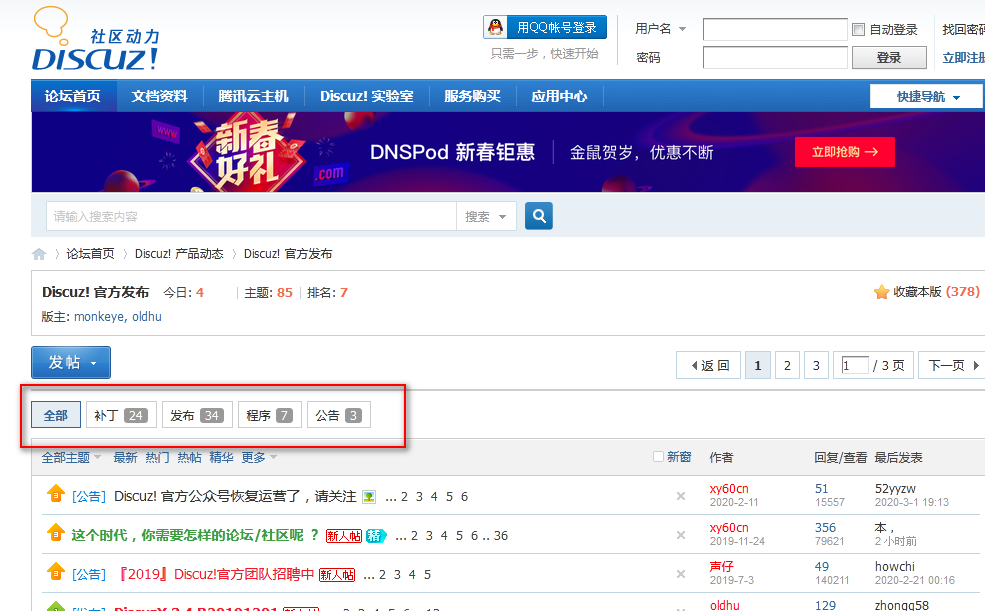
Task: Click the QQ penguin login icon
Action: pos(496,27)
